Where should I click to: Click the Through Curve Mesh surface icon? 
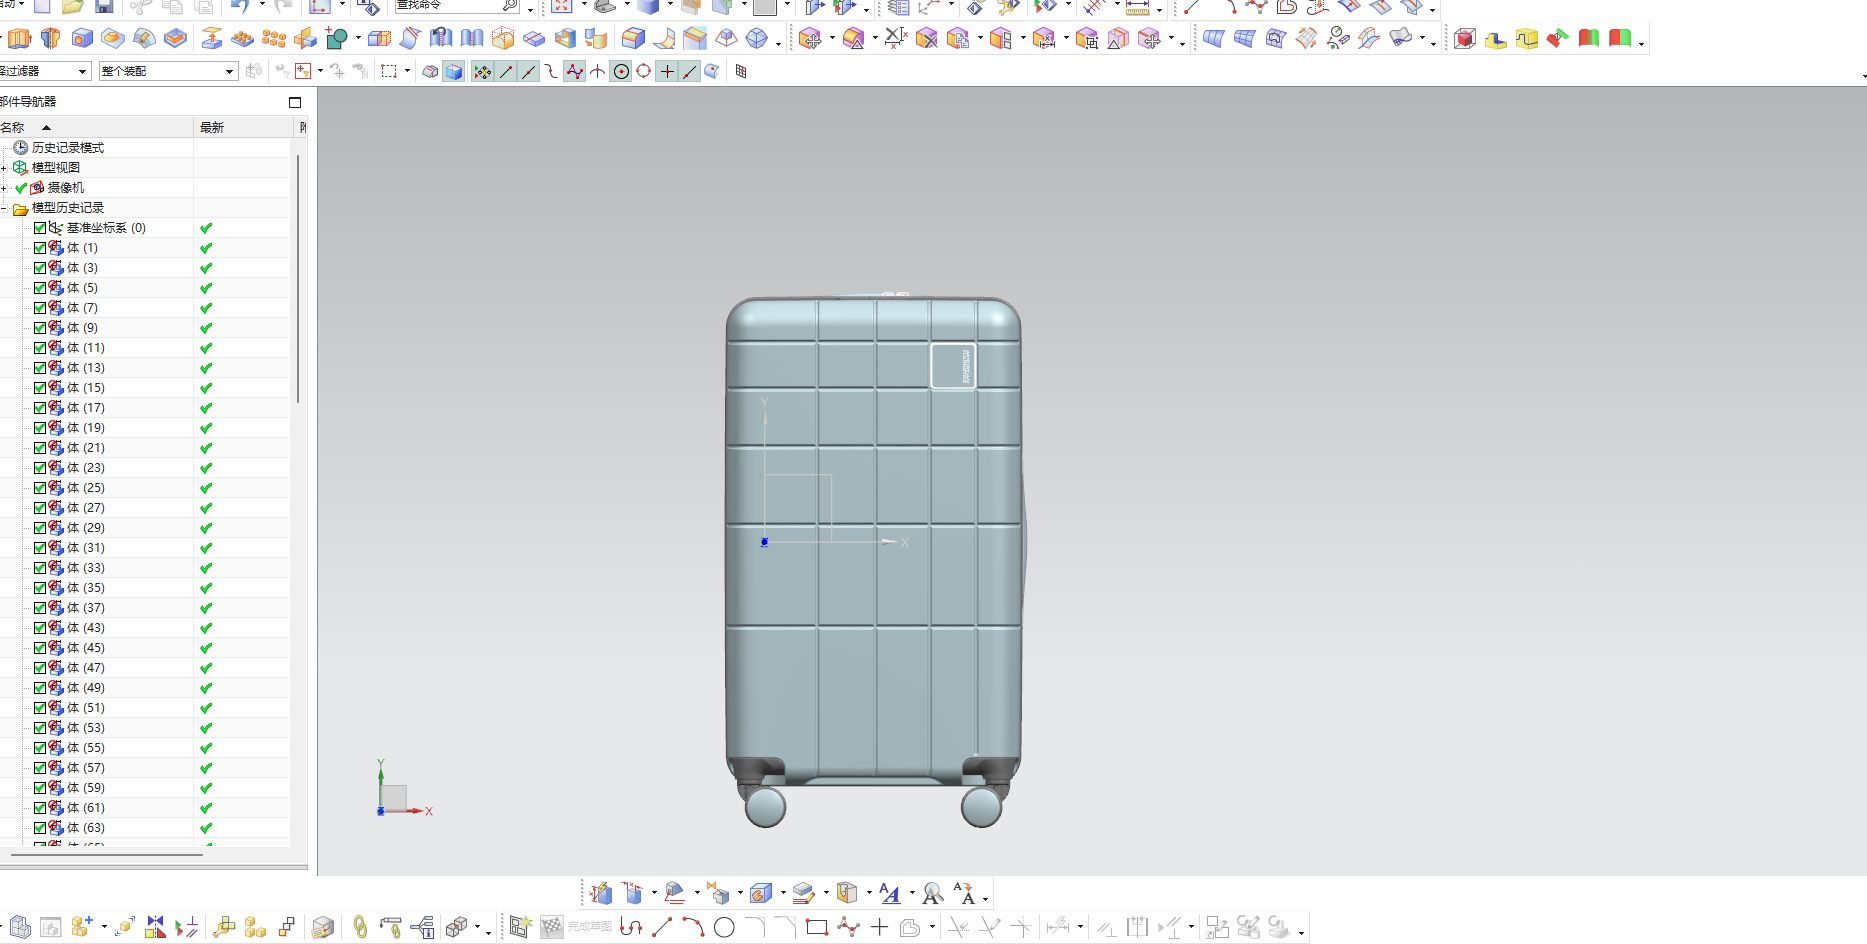coord(1245,39)
